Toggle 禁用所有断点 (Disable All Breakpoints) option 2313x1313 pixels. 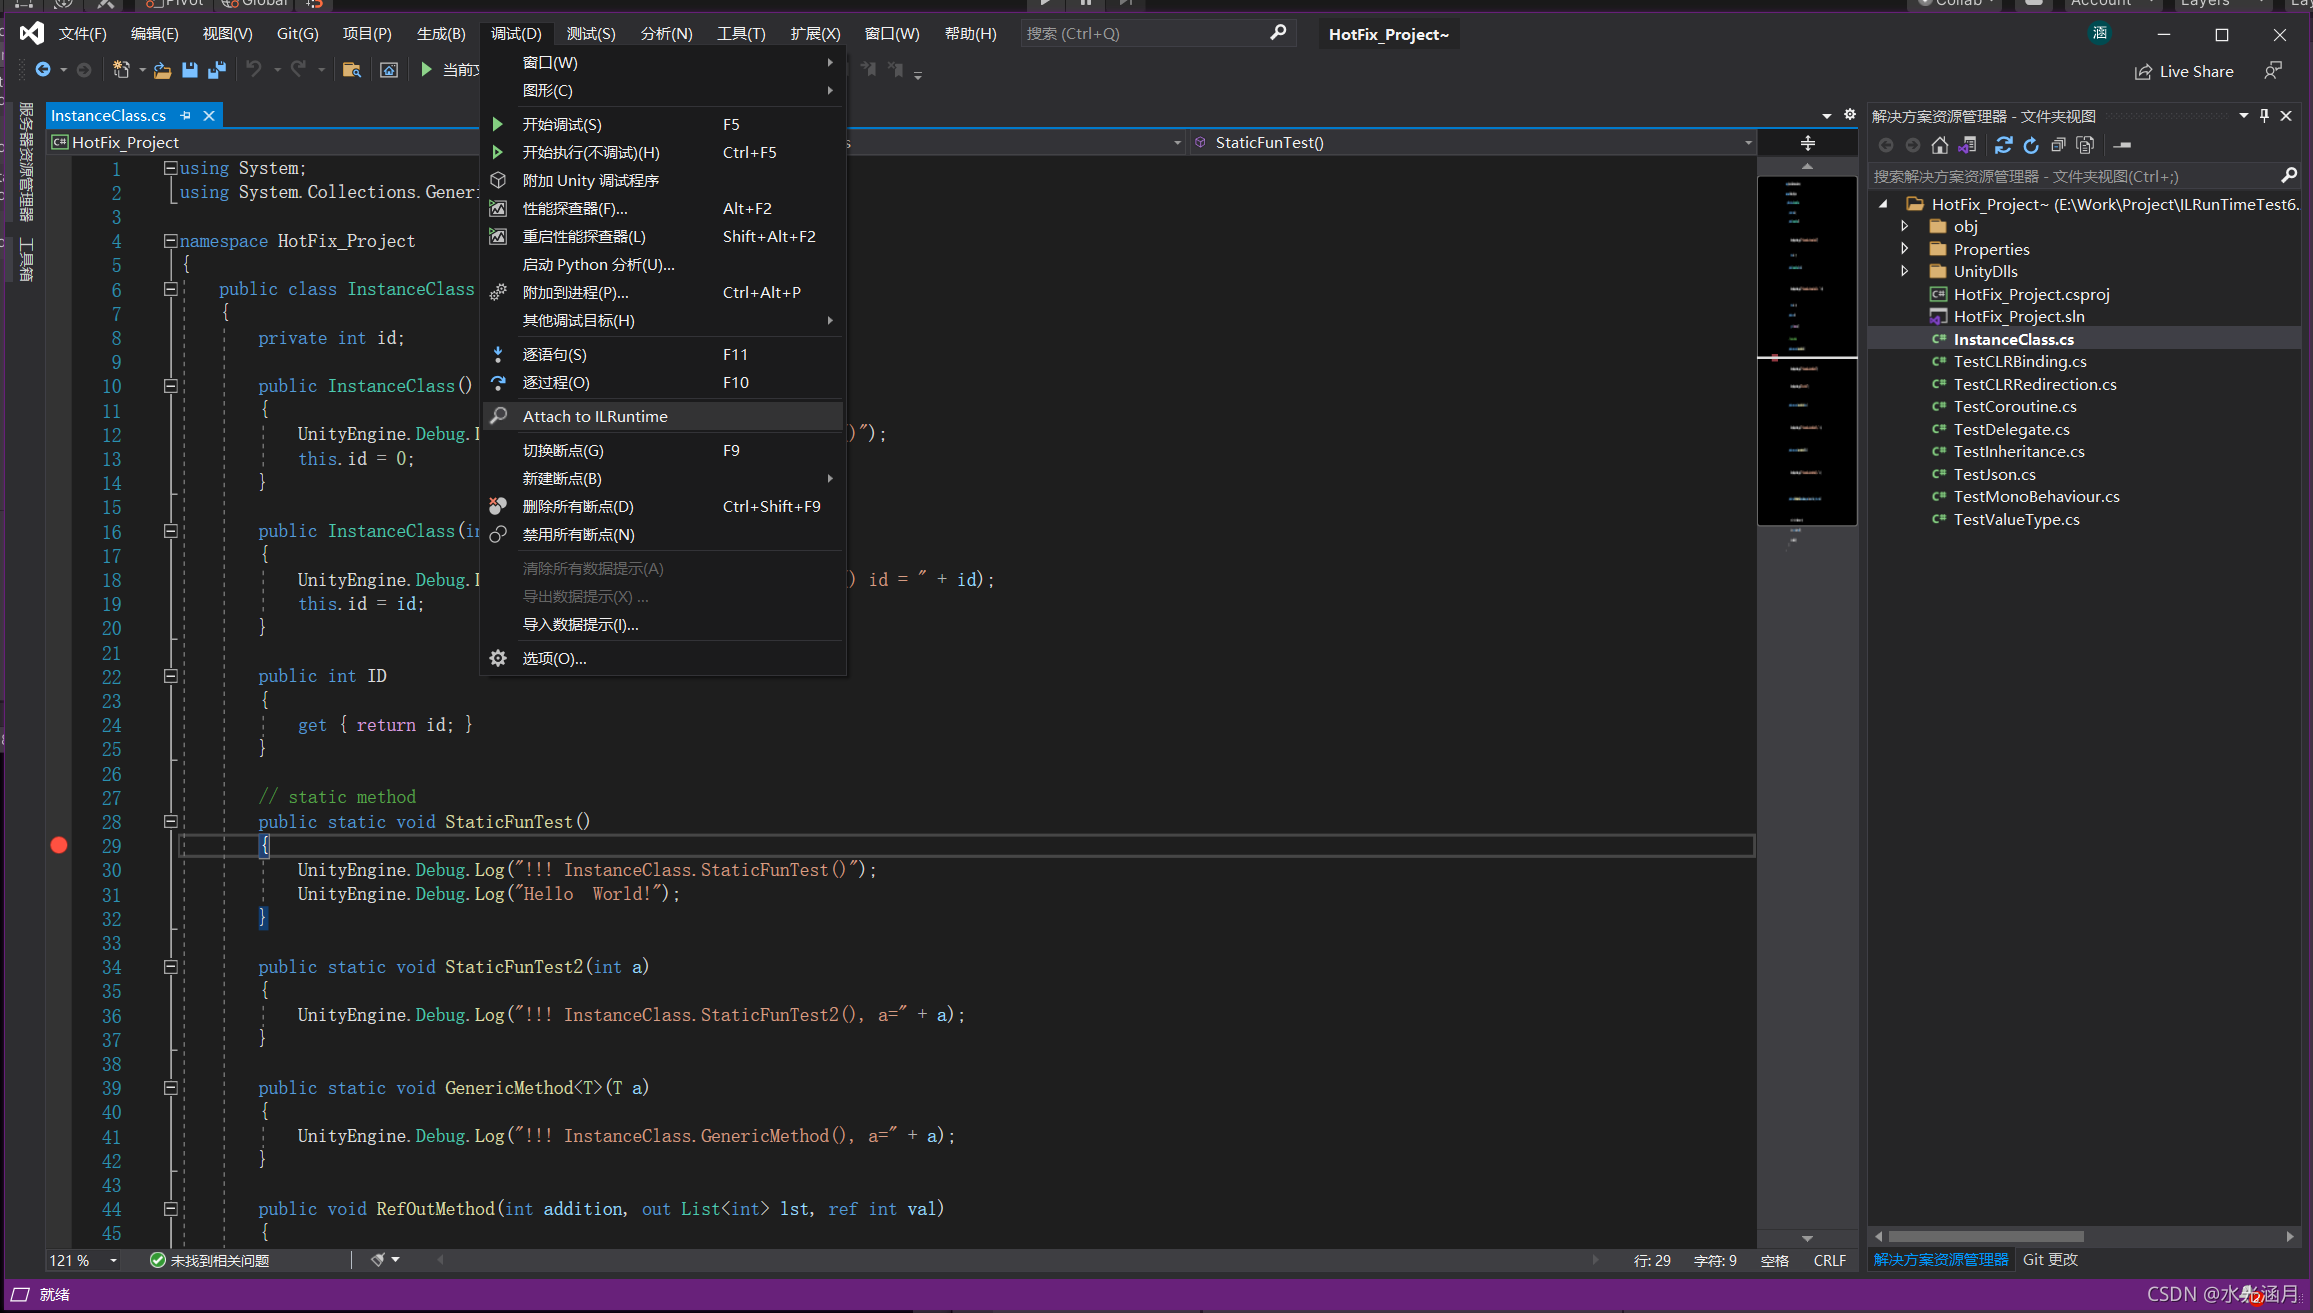point(578,535)
